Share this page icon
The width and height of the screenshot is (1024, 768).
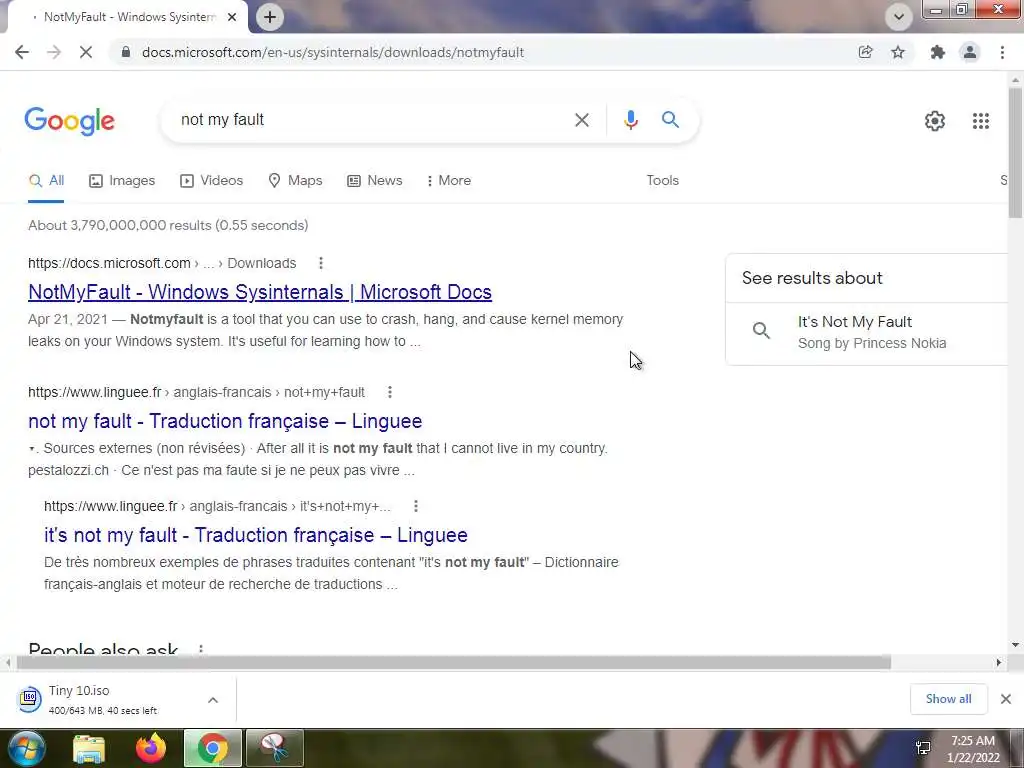pyautogui.click(x=865, y=52)
